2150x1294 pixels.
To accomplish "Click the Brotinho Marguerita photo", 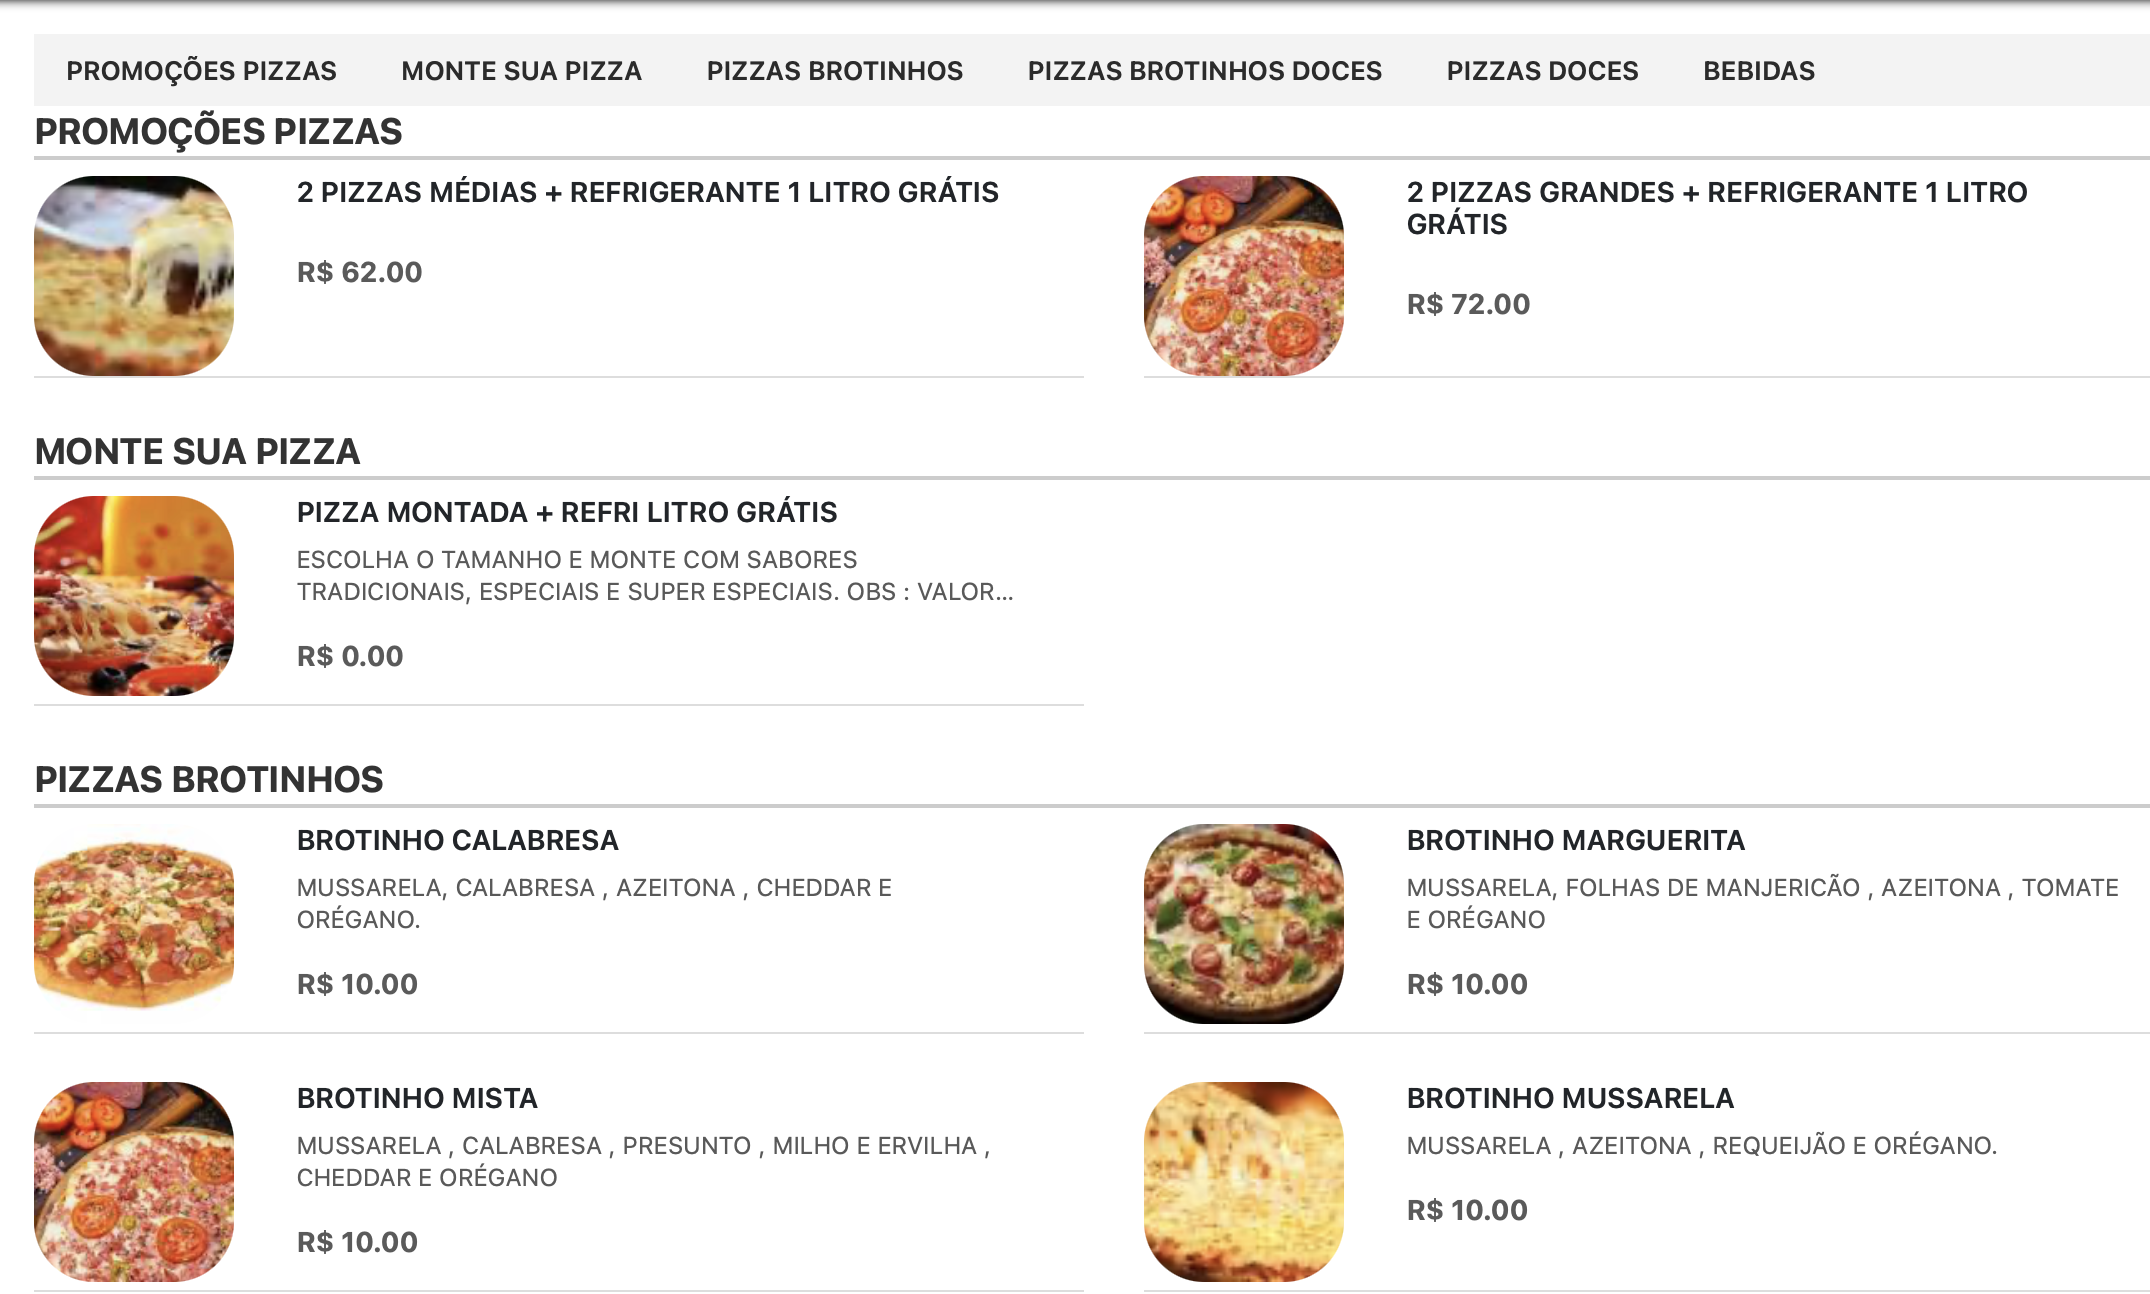I will [x=1243, y=923].
